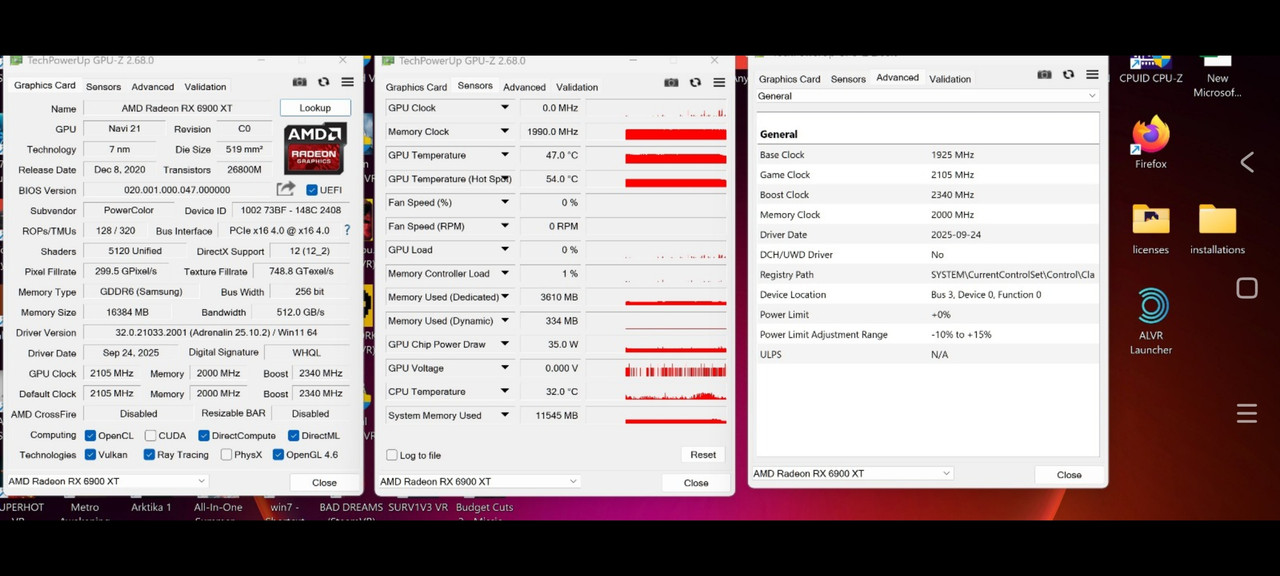Viewport: 1280px width, 576px height.
Task: Tap the Android back arrow
Action: tap(1247, 162)
